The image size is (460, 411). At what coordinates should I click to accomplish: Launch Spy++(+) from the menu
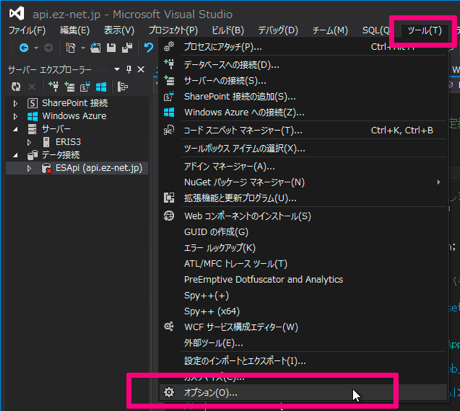pyautogui.click(x=303, y=295)
